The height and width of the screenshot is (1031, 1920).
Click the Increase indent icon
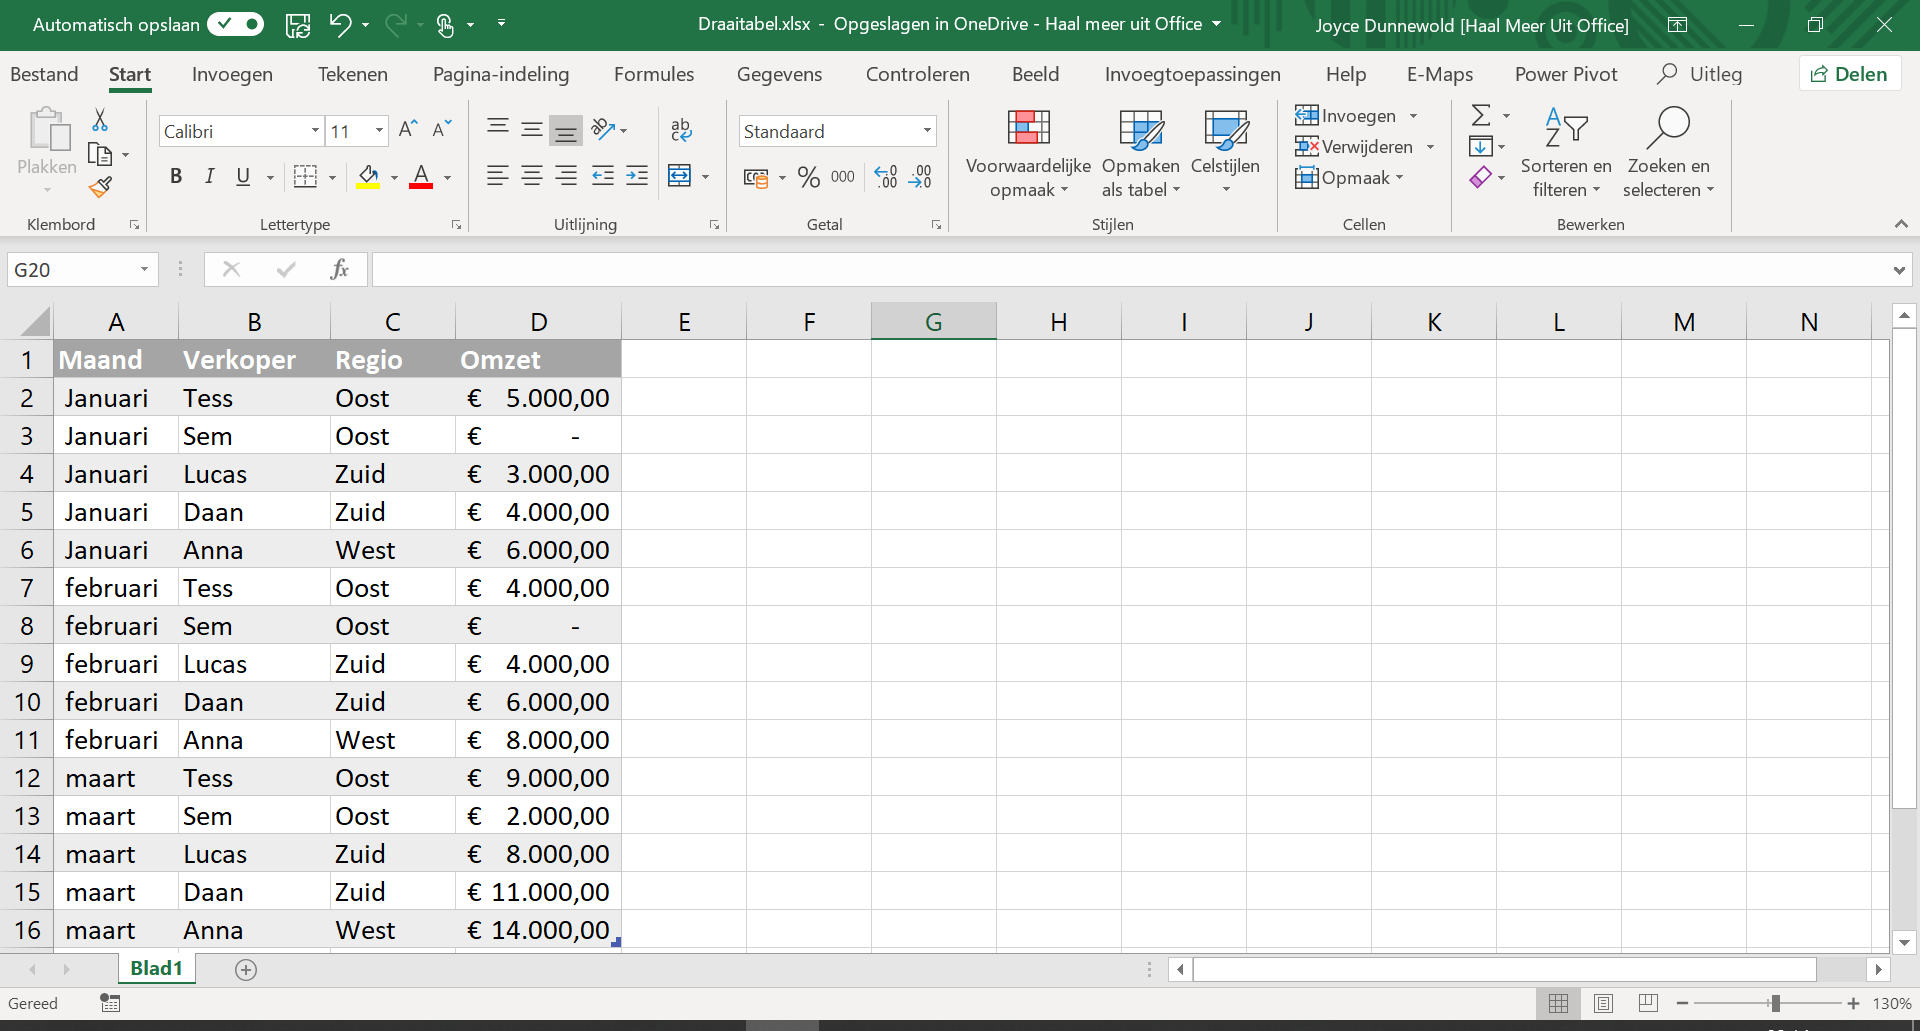coord(637,176)
